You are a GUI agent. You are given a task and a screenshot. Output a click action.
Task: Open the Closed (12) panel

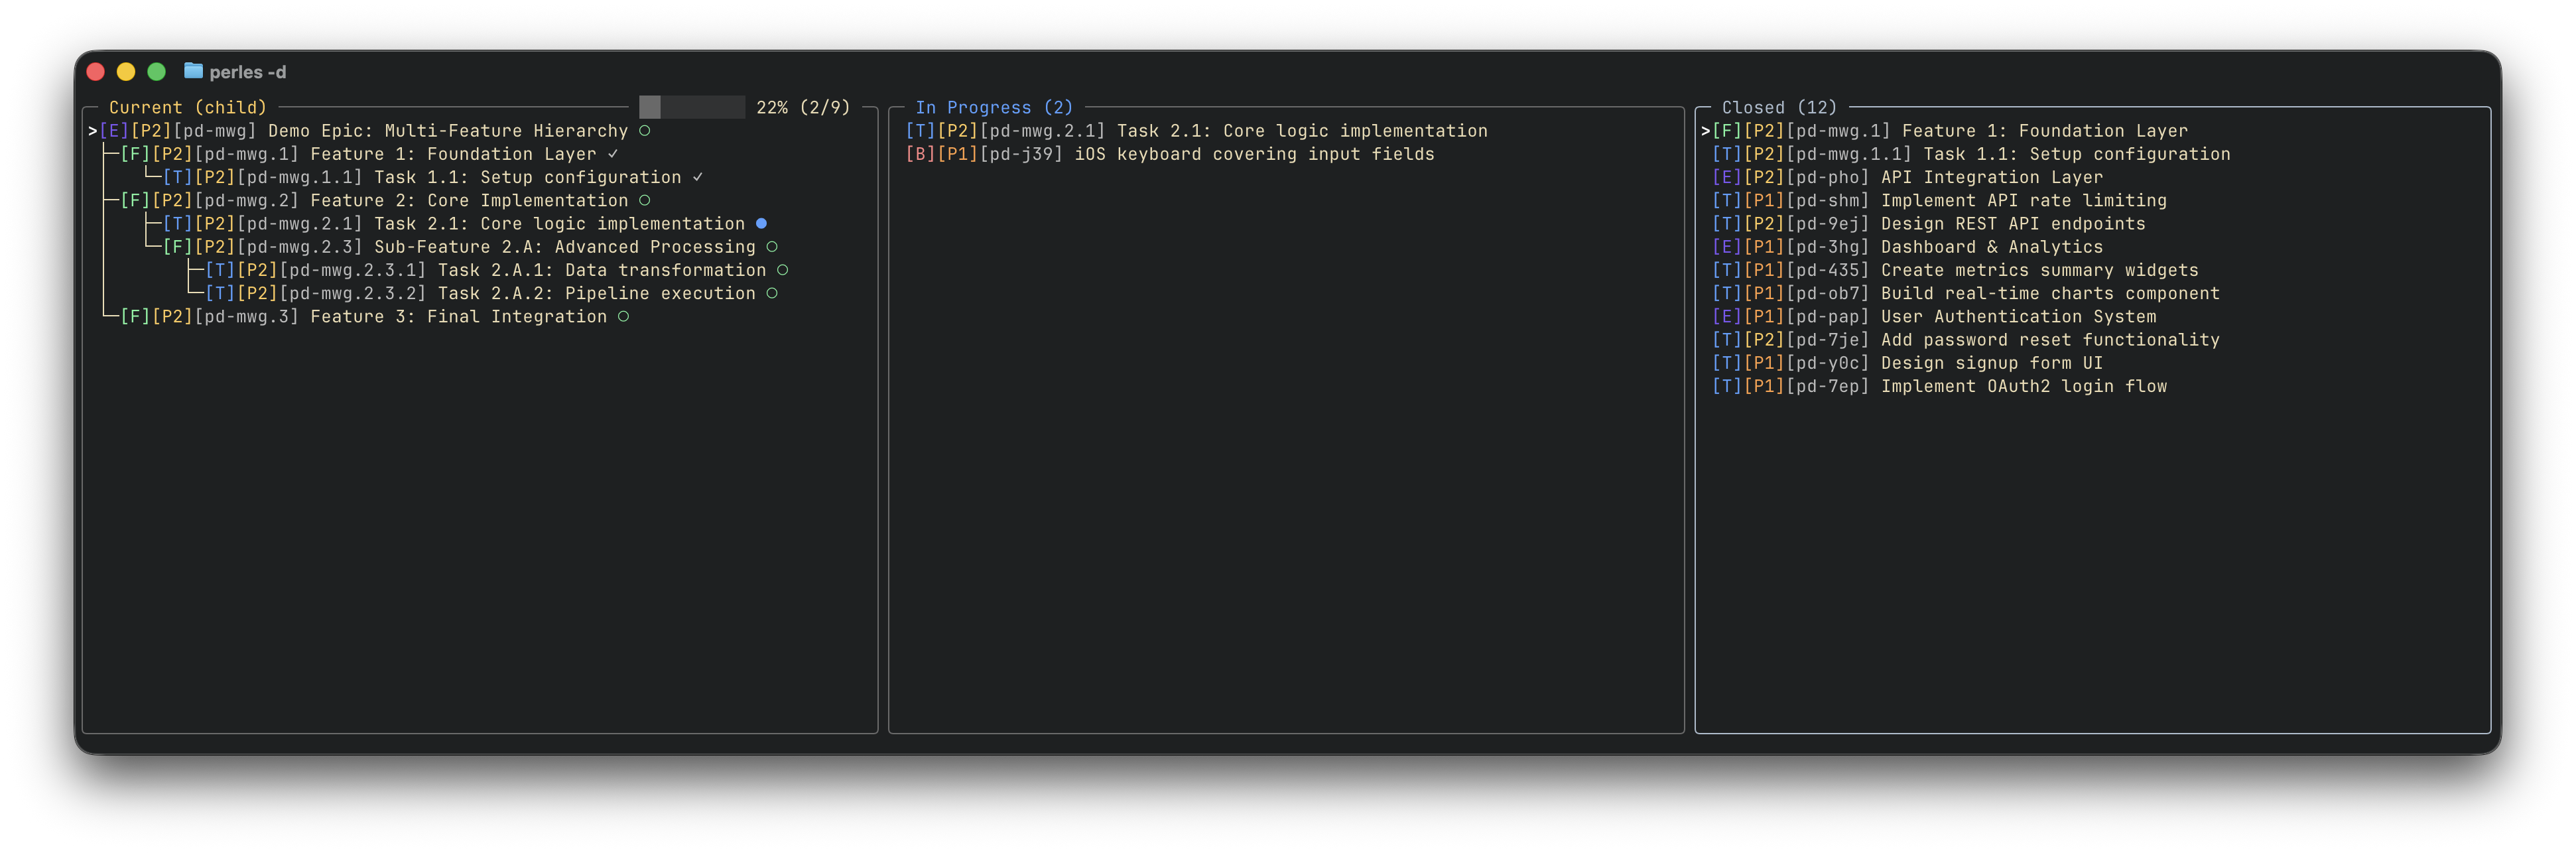(1781, 107)
